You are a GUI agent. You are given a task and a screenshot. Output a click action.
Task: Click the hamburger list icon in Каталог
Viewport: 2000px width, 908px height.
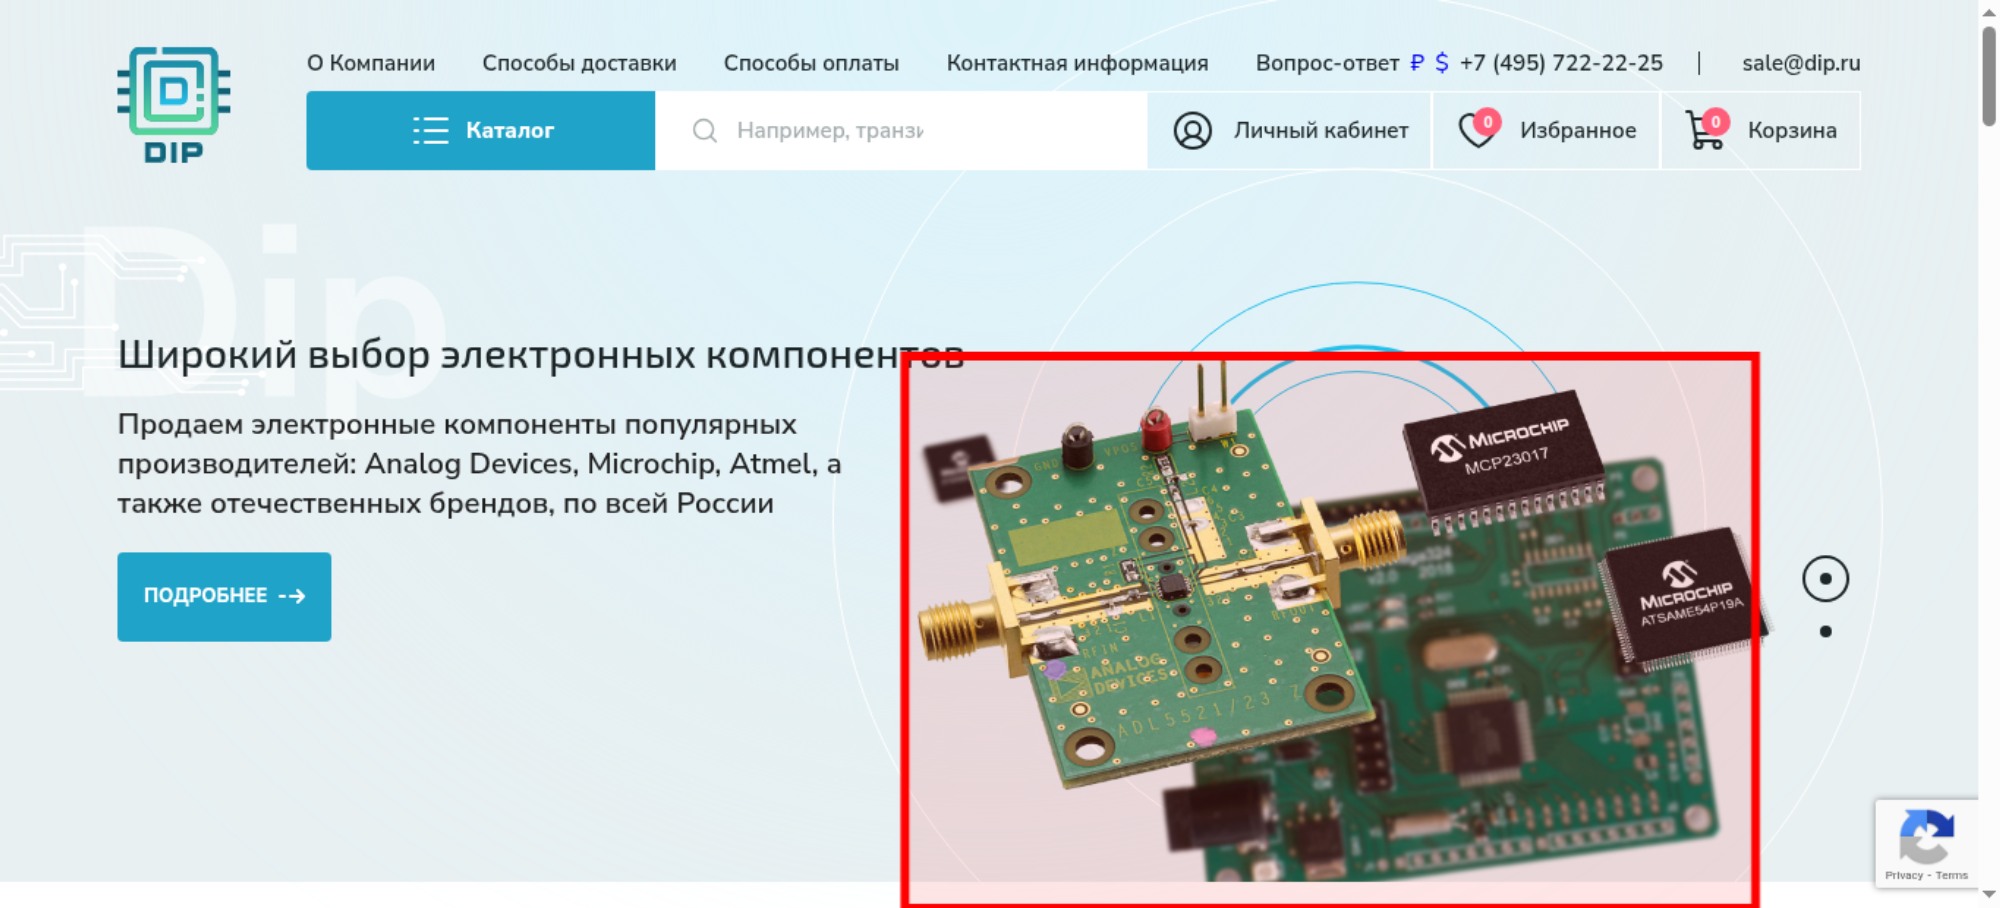point(431,131)
